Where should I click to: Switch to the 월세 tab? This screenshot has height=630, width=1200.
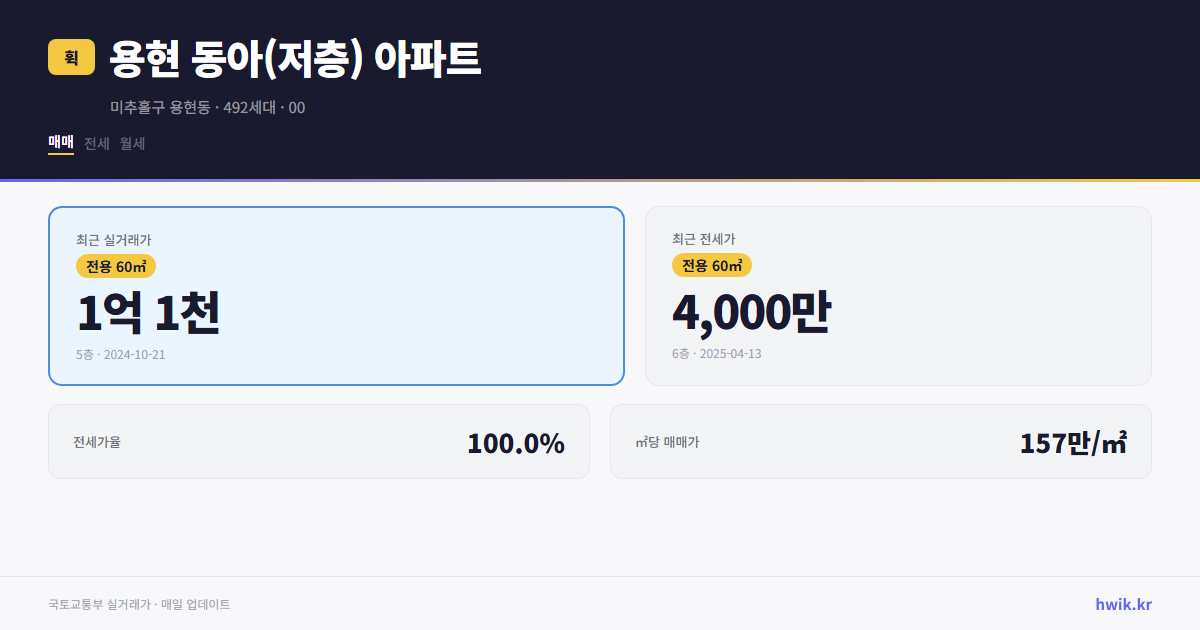coord(131,143)
